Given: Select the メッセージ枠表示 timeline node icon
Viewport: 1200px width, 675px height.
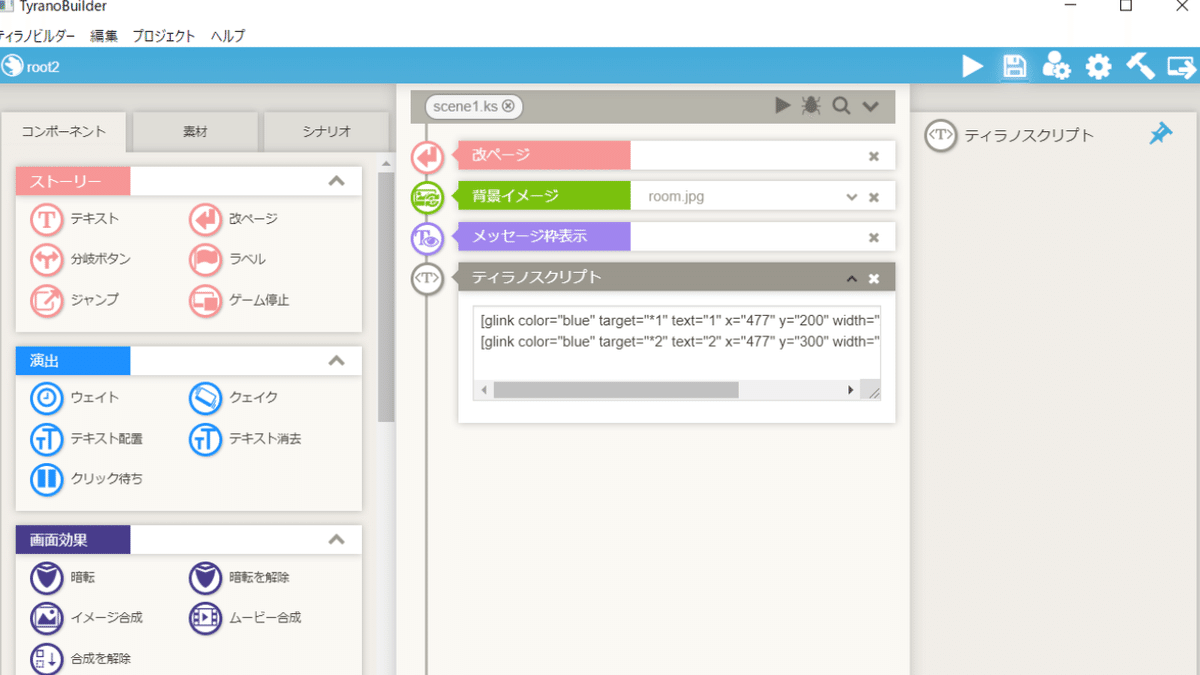Looking at the screenshot, I should (427, 238).
